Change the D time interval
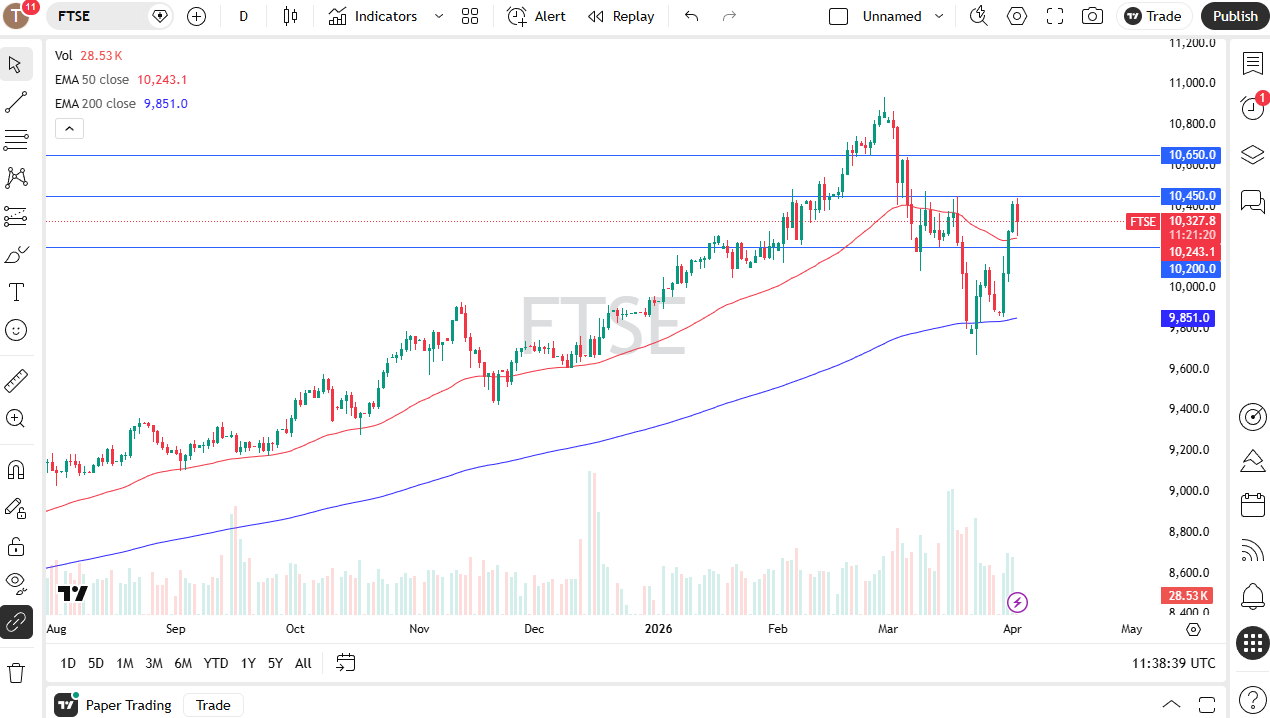This screenshot has width=1270, height=718. pyautogui.click(x=244, y=16)
